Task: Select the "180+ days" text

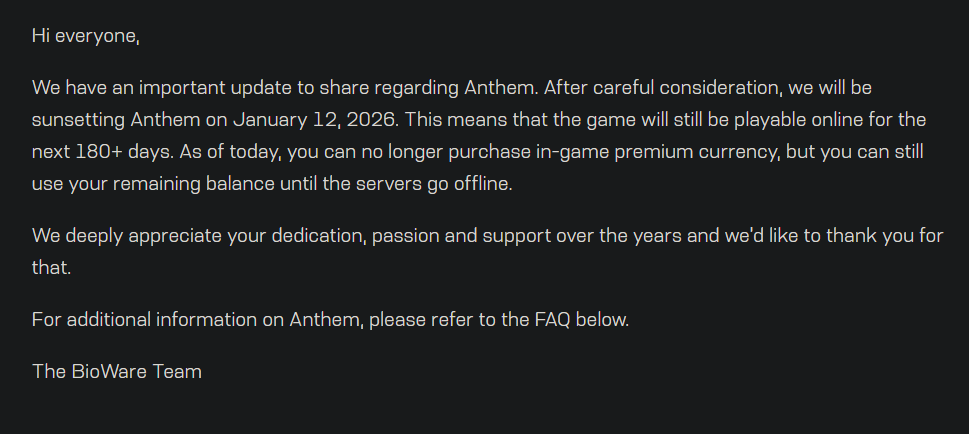Action: point(124,152)
